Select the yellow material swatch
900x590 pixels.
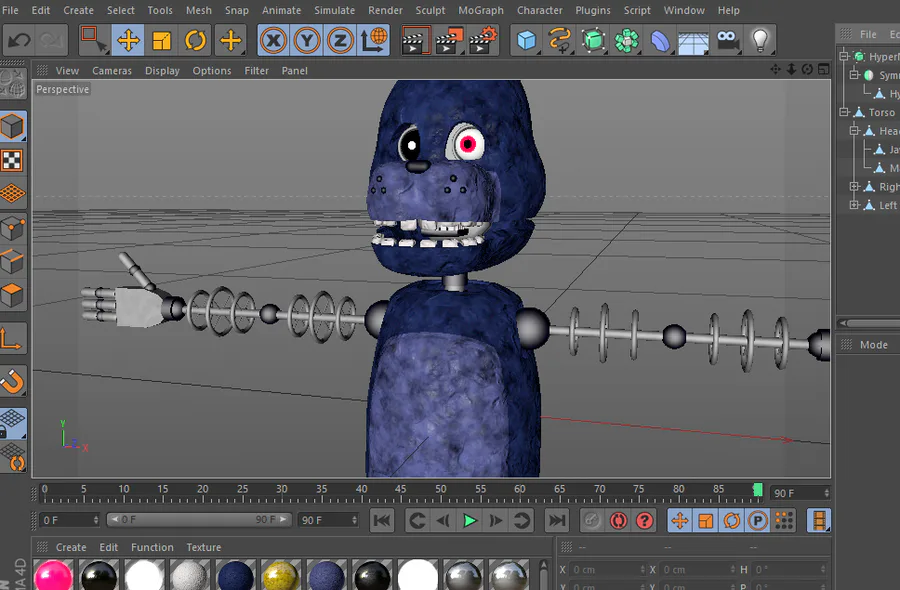click(281, 575)
